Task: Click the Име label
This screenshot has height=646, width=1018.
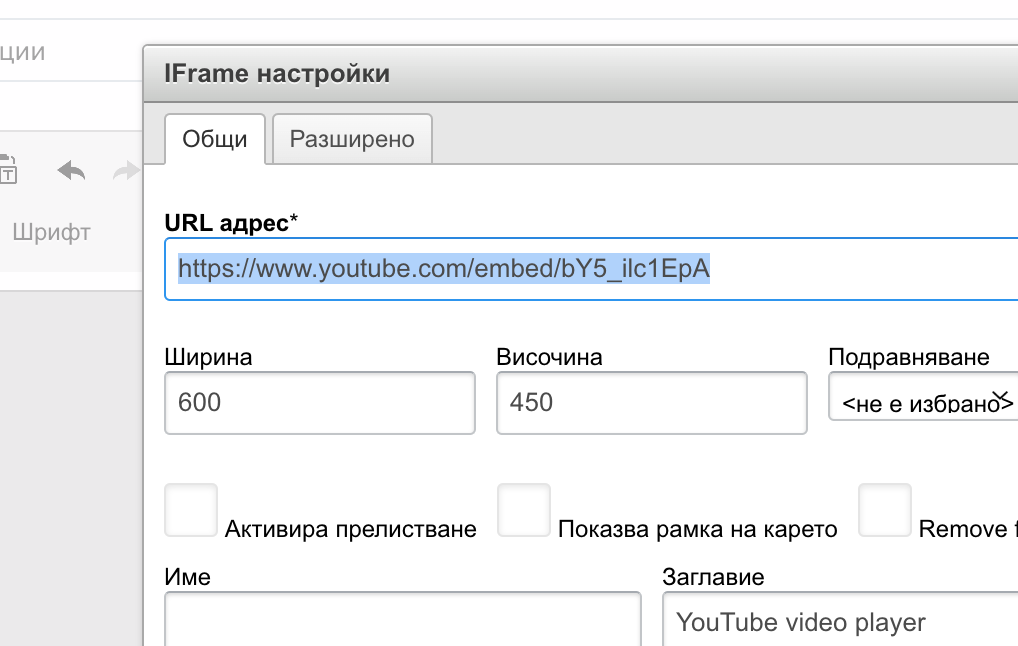Action: [x=188, y=577]
